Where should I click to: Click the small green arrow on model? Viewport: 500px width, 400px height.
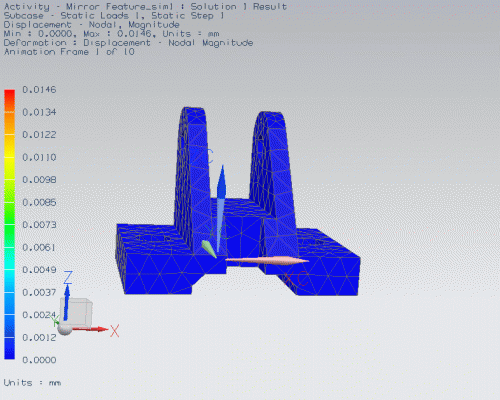[x=209, y=249]
